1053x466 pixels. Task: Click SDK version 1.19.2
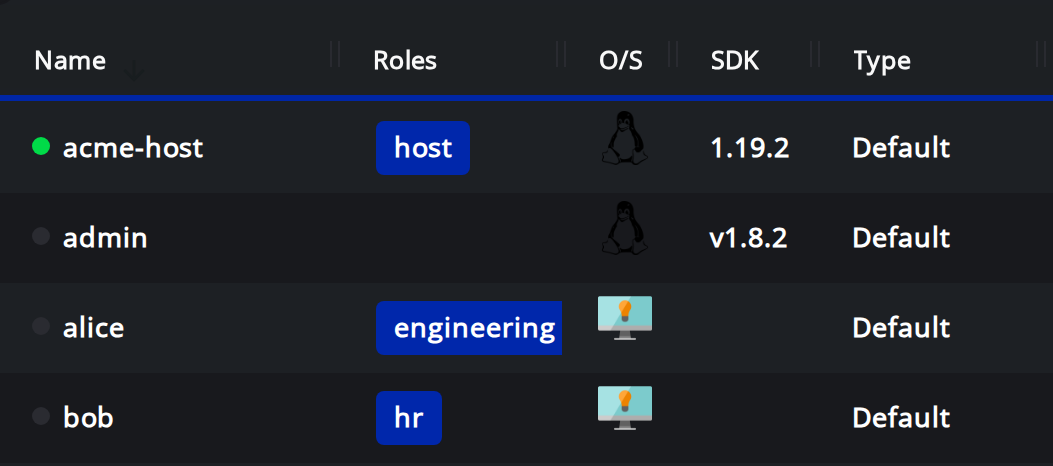749,148
